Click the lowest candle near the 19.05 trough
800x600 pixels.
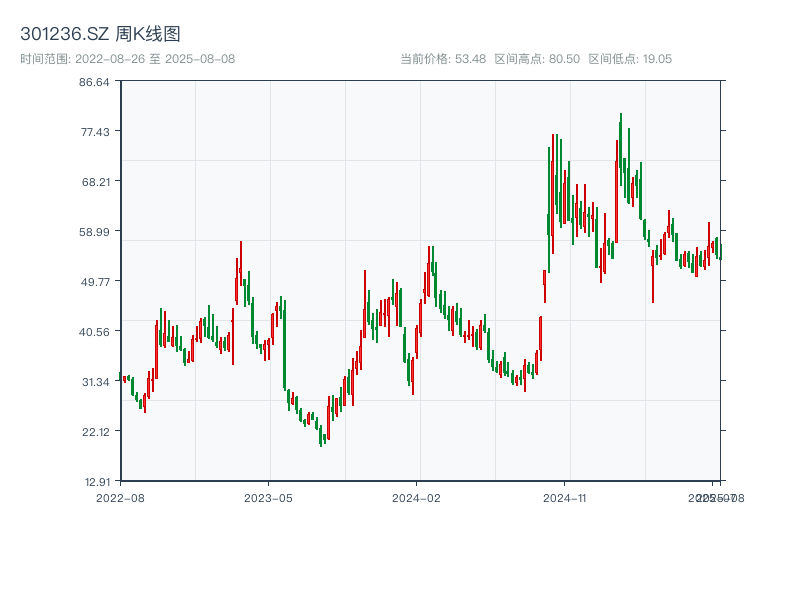click(x=321, y=436)
